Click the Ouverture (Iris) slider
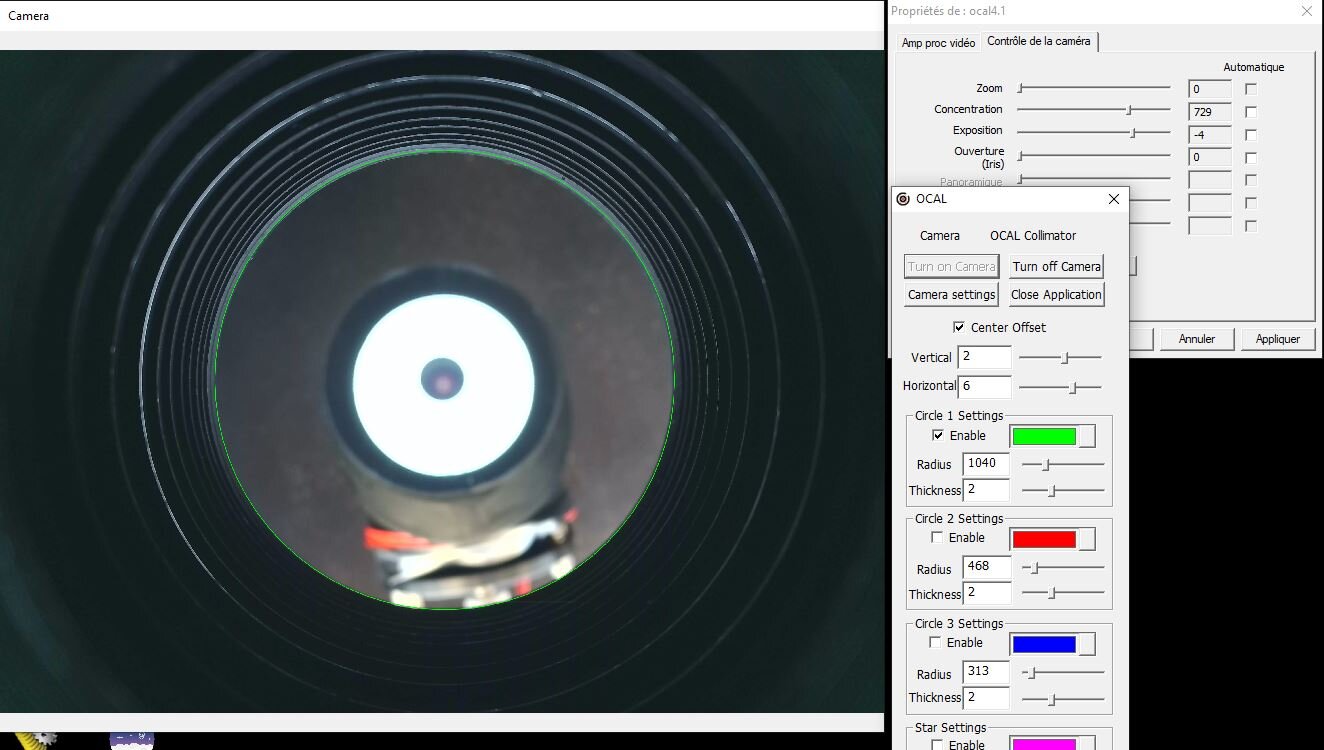Screen dimensions: 1324x750 tap(1094, 155)
